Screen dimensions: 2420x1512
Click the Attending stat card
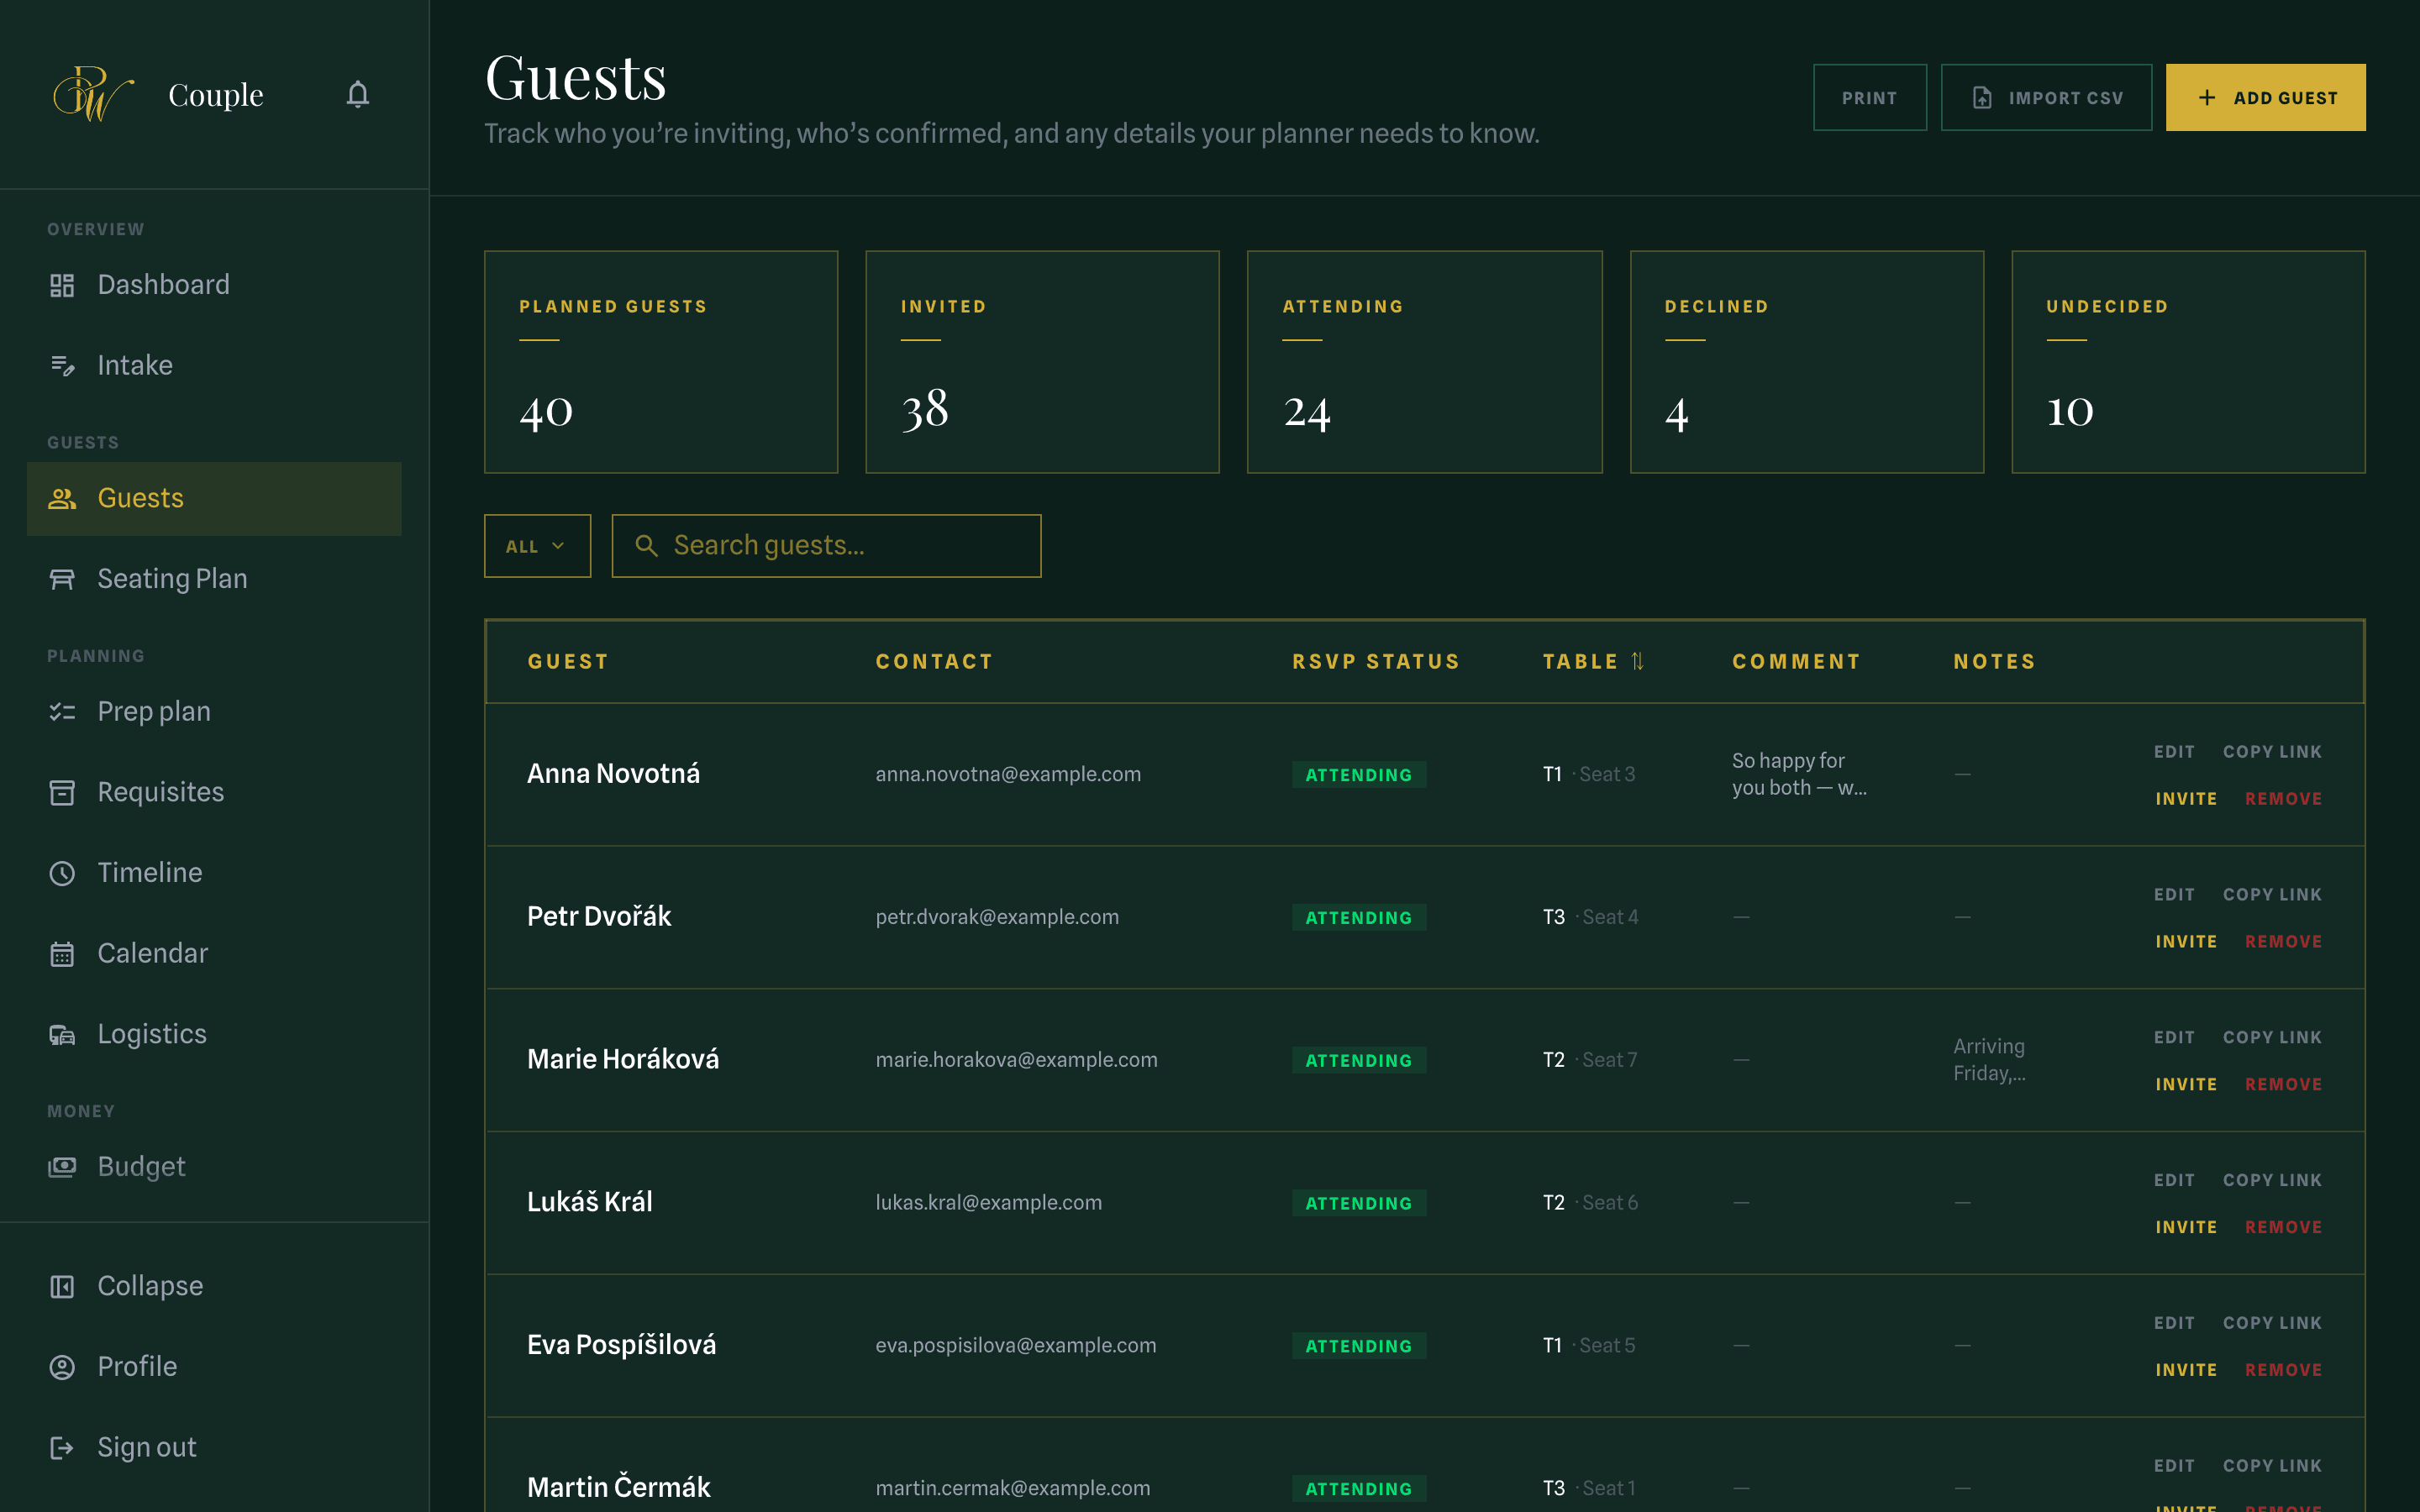tap(1424, 362)
